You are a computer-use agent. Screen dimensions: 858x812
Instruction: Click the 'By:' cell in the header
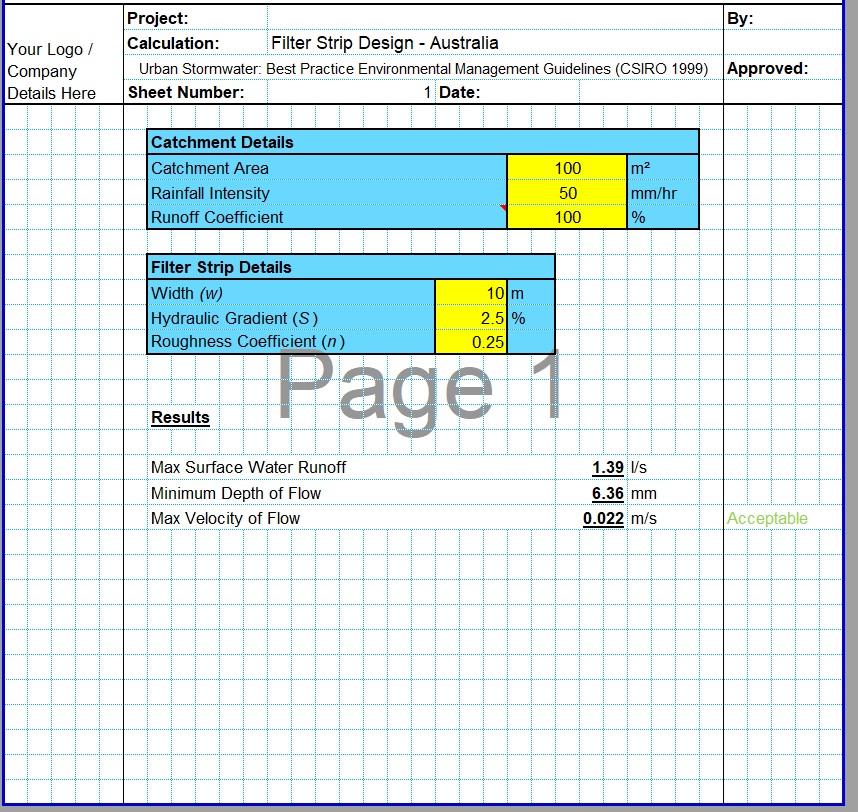tap(740, 19)
